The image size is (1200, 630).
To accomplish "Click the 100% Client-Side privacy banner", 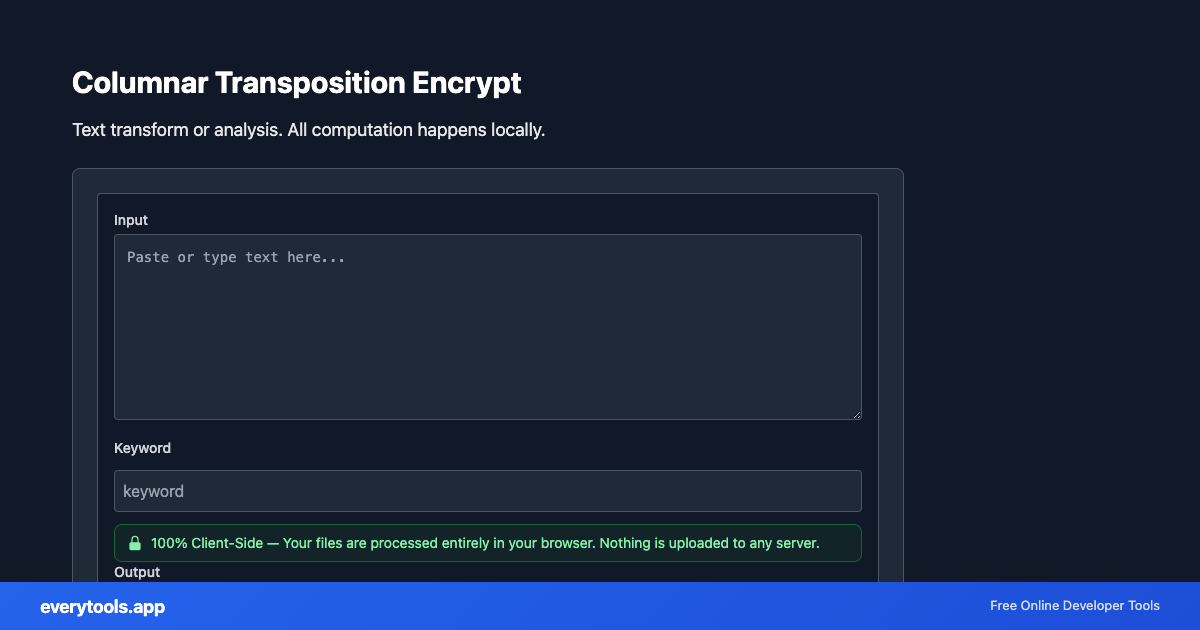I will (487, 543).
